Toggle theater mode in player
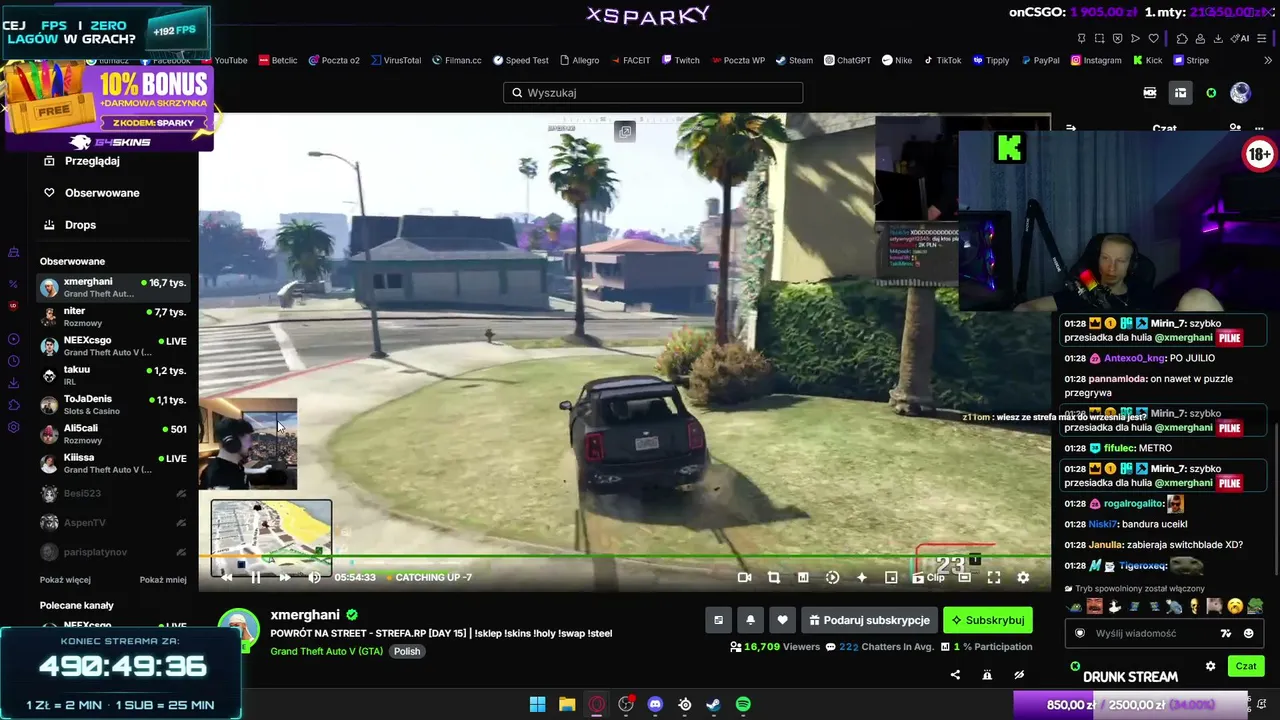 tap(964, 577)
